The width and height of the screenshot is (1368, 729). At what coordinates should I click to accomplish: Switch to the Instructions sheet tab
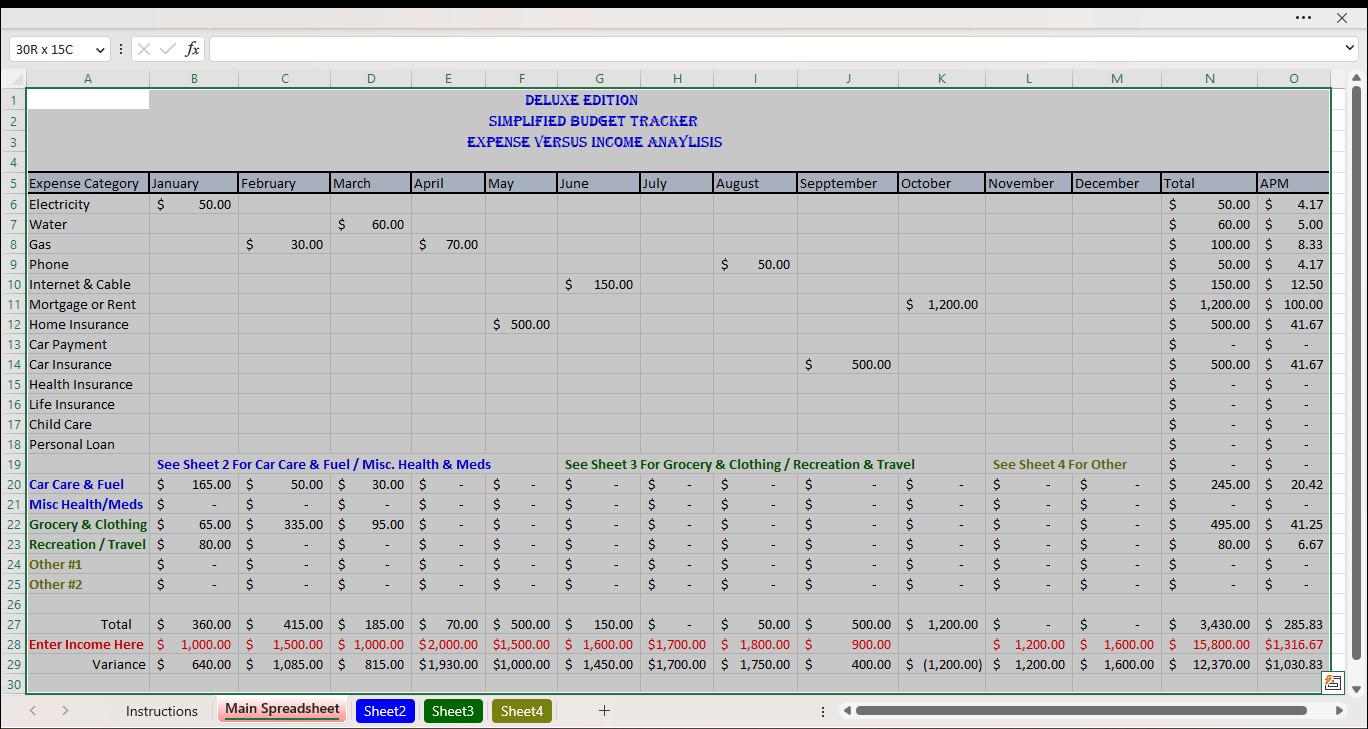(162, 711)
